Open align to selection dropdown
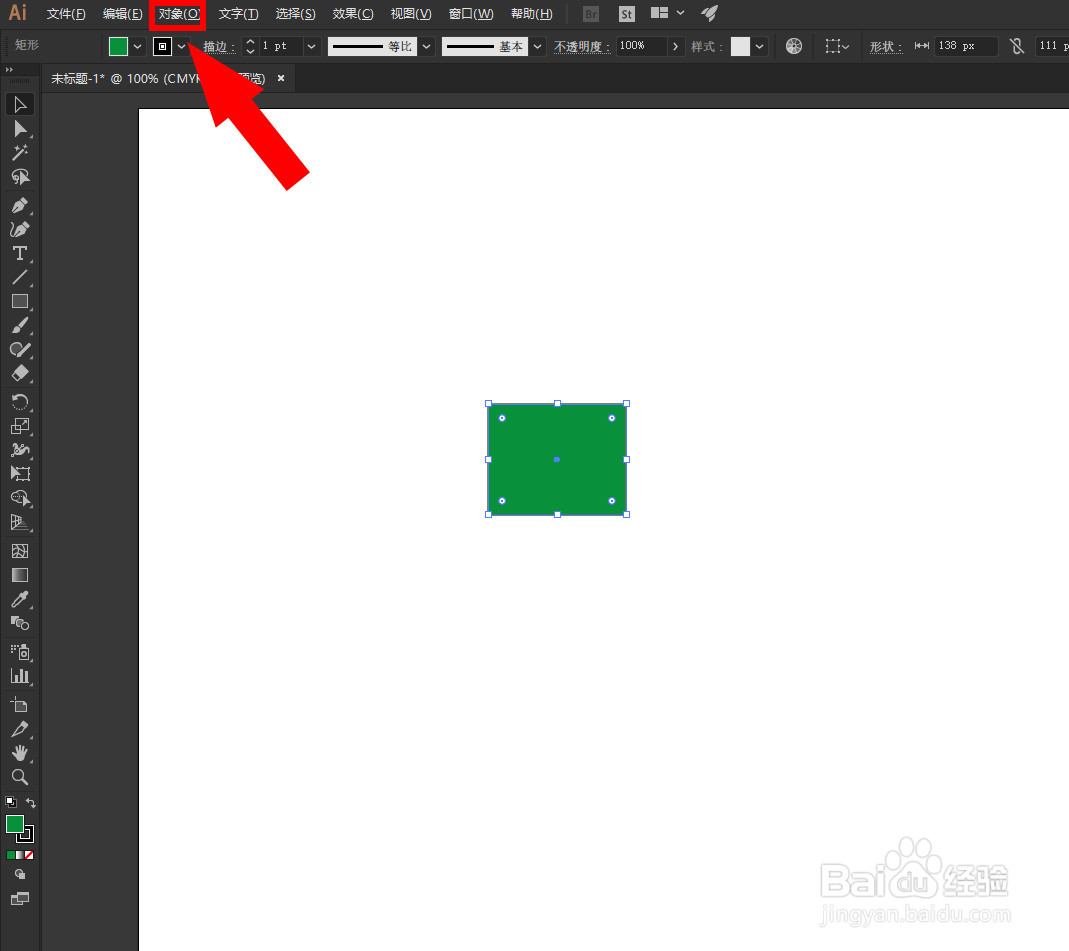1069x951 pixels. pyautogui.click(x=837, y=46)
